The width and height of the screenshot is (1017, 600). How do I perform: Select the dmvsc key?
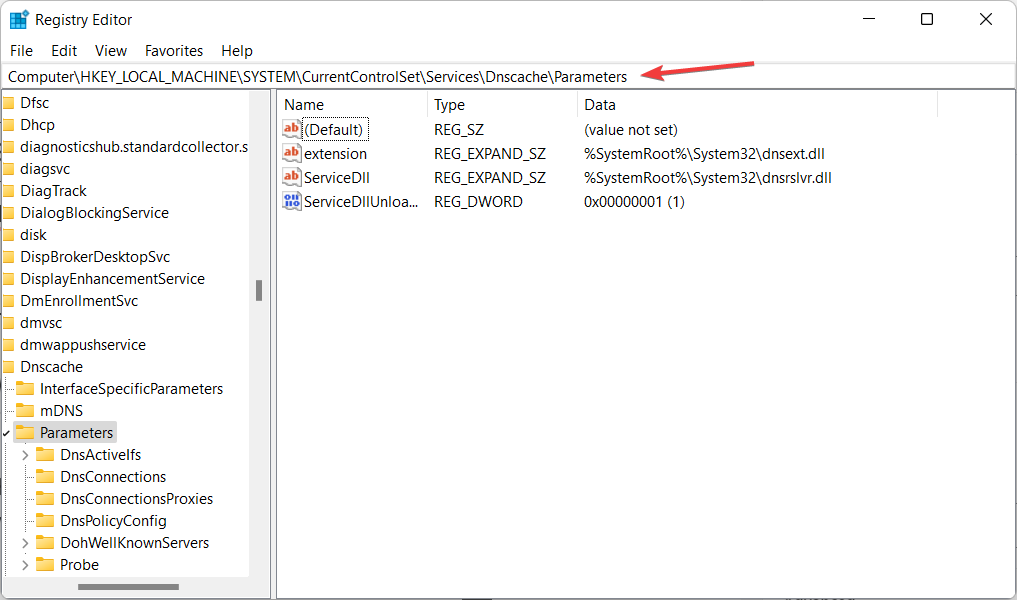41,323
